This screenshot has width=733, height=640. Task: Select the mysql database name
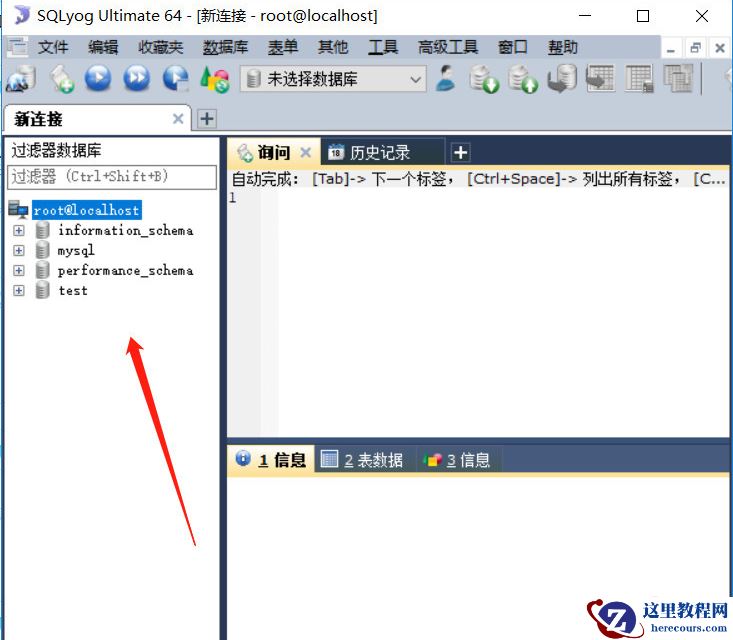[76, 251]
